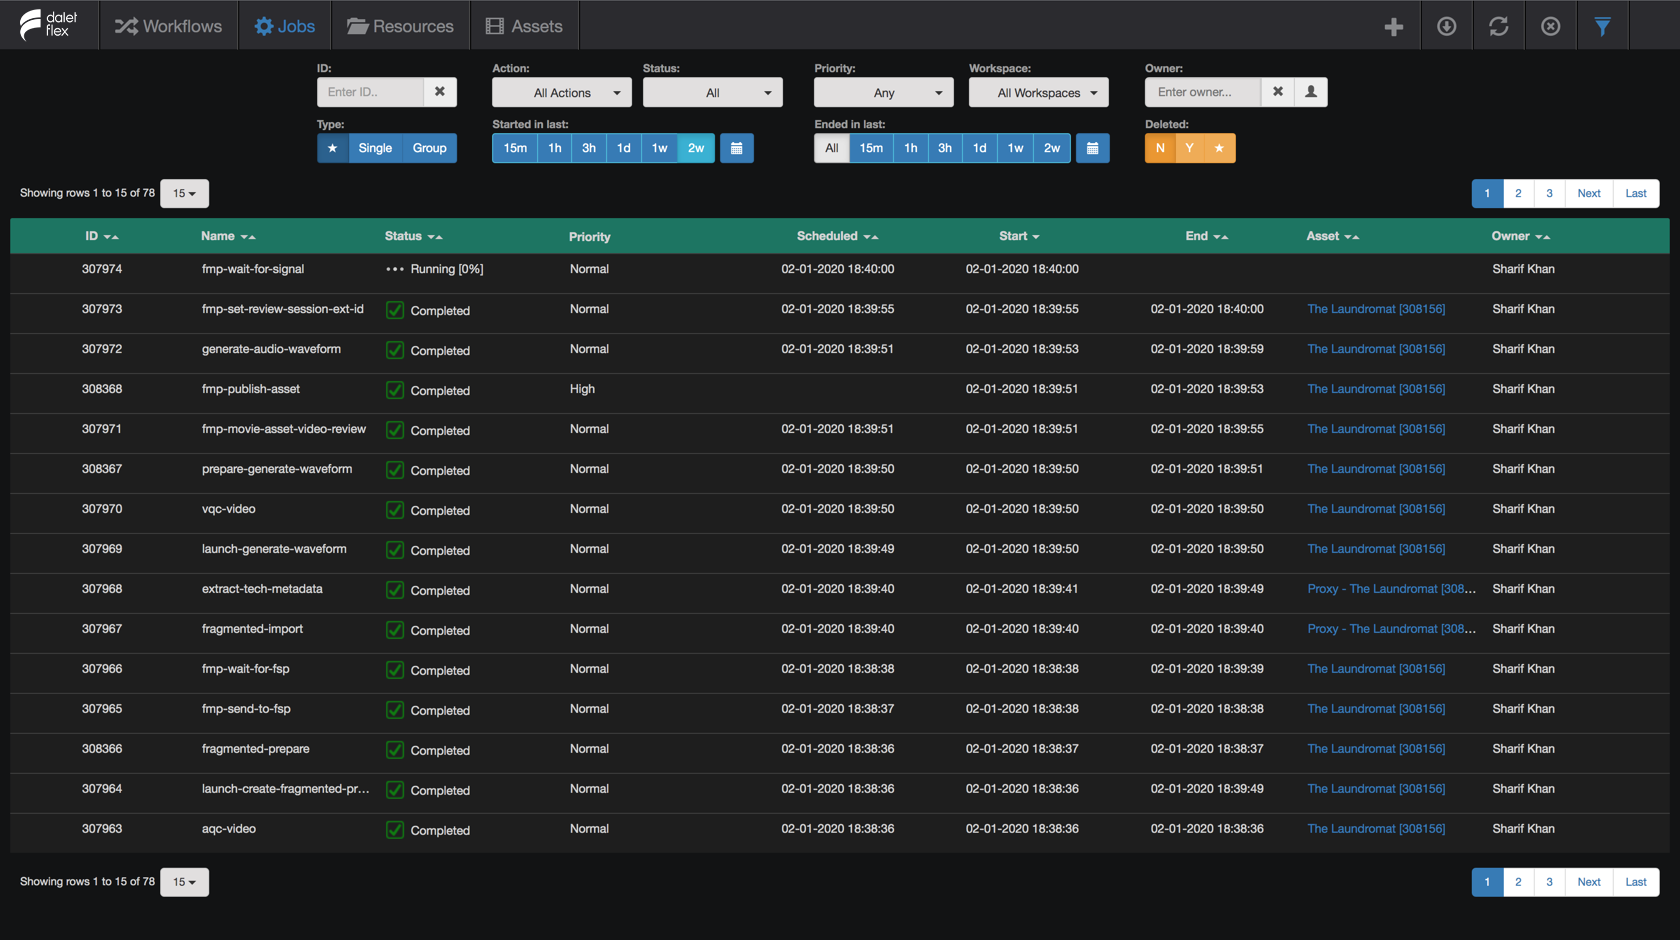This screenshot has height=940, width=1680.
Task: Open The Laundromat asset link for job 307973
Action: [1375, 309]
